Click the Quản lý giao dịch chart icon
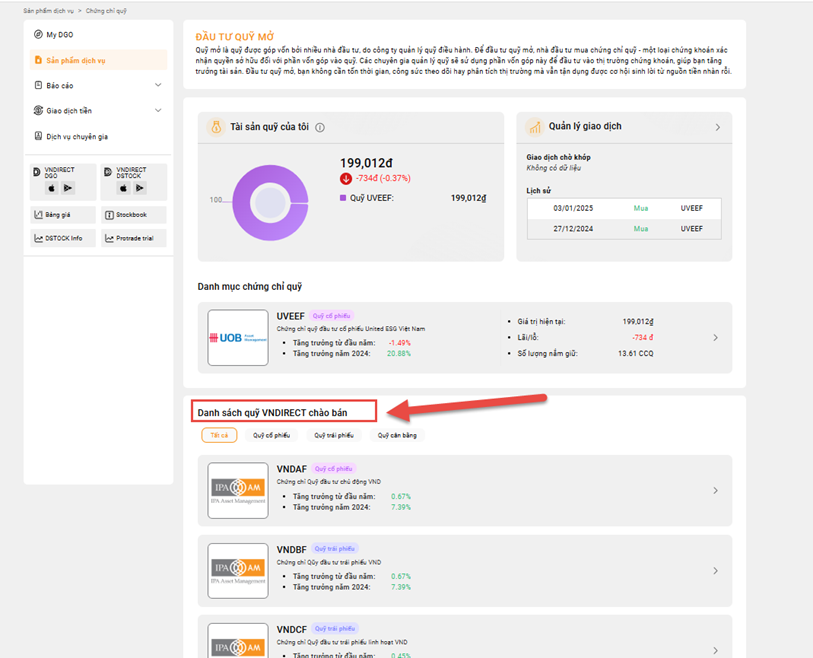 [535, 127]
